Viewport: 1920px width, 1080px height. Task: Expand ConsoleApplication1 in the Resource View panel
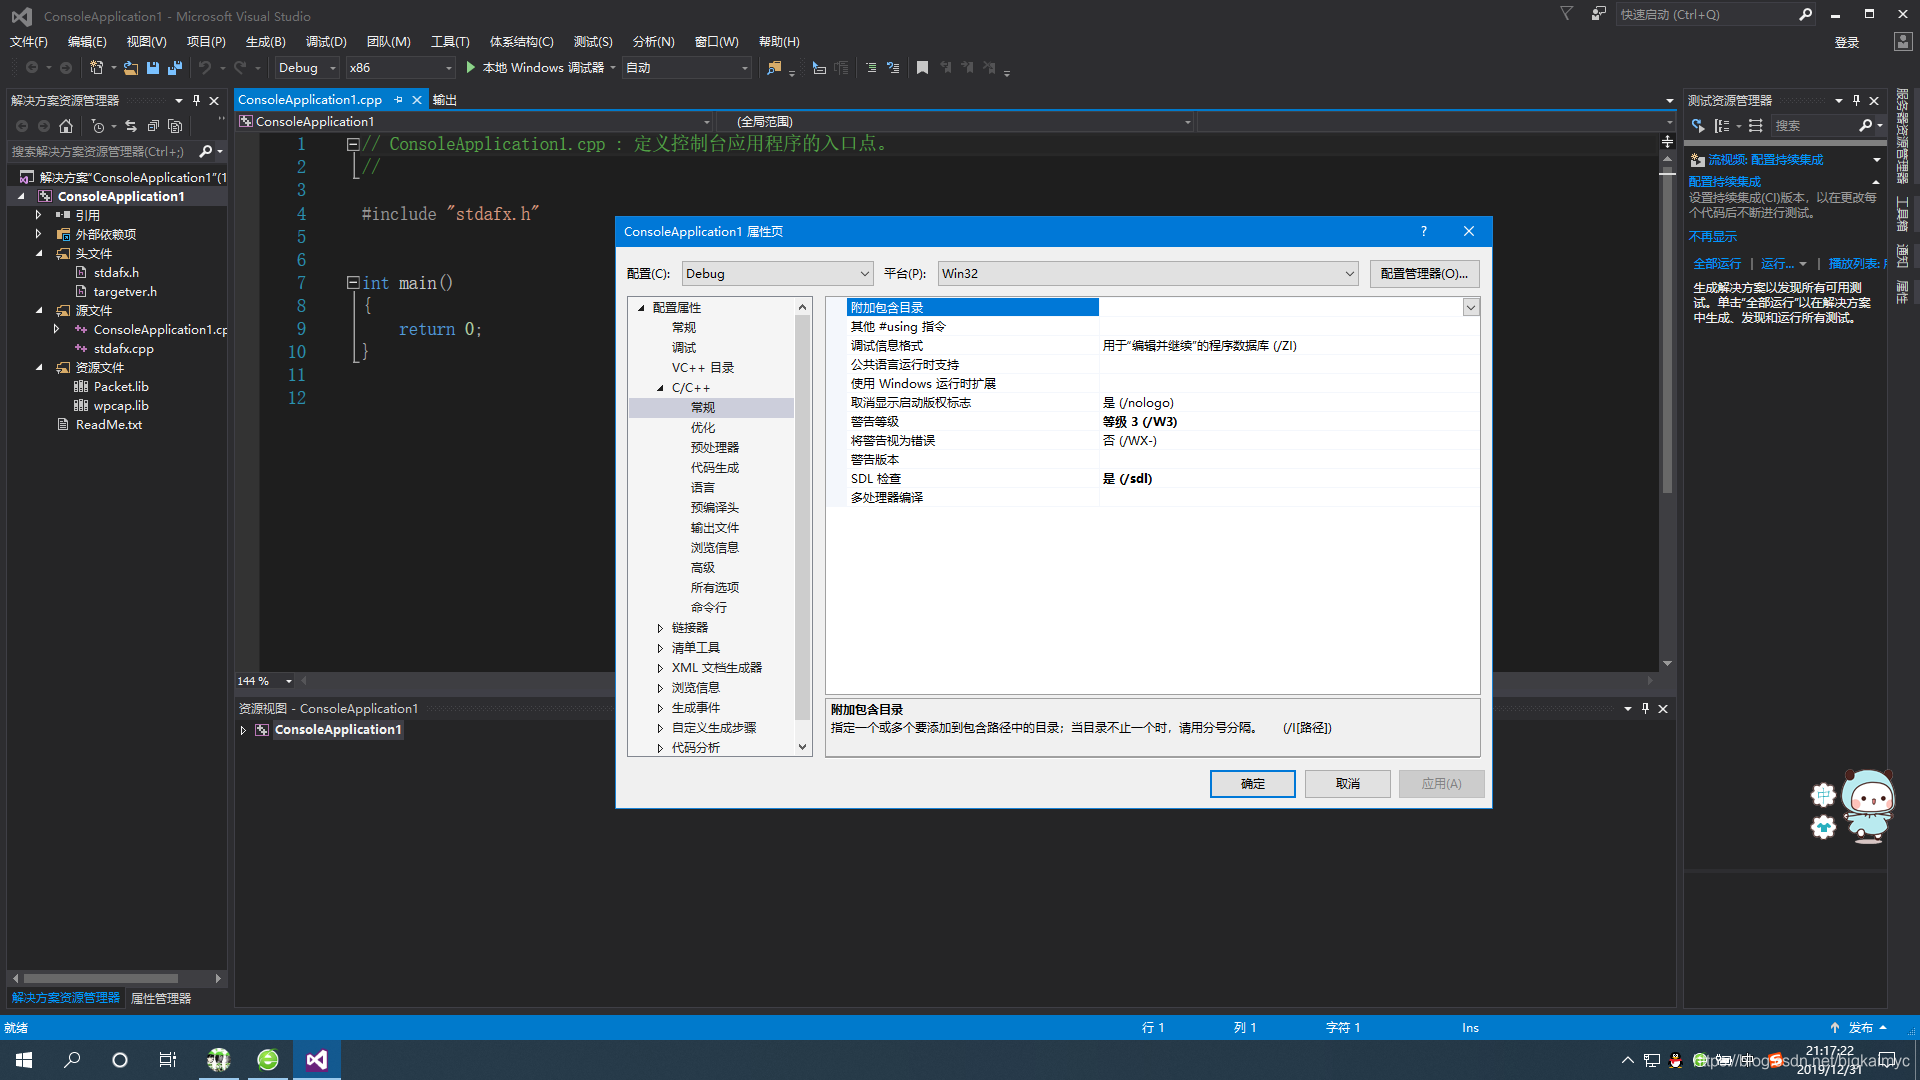tap(243, 730)
